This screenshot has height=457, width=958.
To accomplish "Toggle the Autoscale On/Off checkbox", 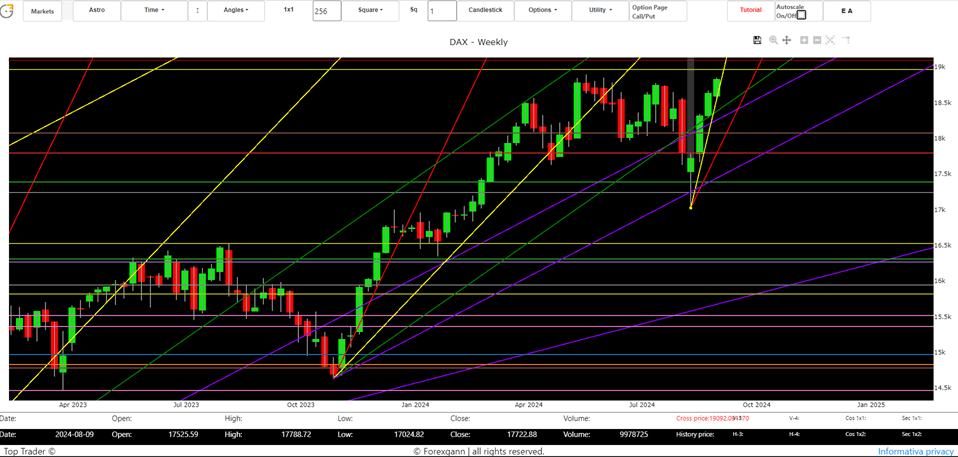I will (x=801, y=15).
